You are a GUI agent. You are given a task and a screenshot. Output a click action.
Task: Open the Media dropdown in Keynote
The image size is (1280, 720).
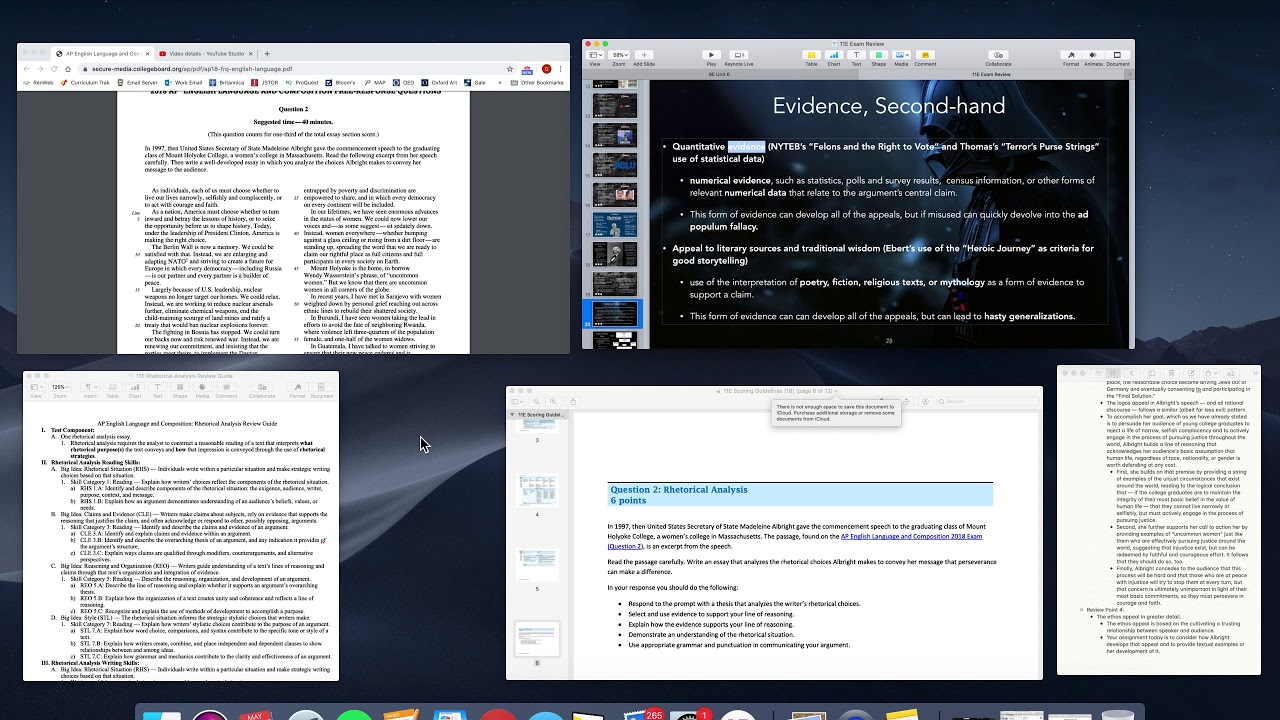(901, 57)
